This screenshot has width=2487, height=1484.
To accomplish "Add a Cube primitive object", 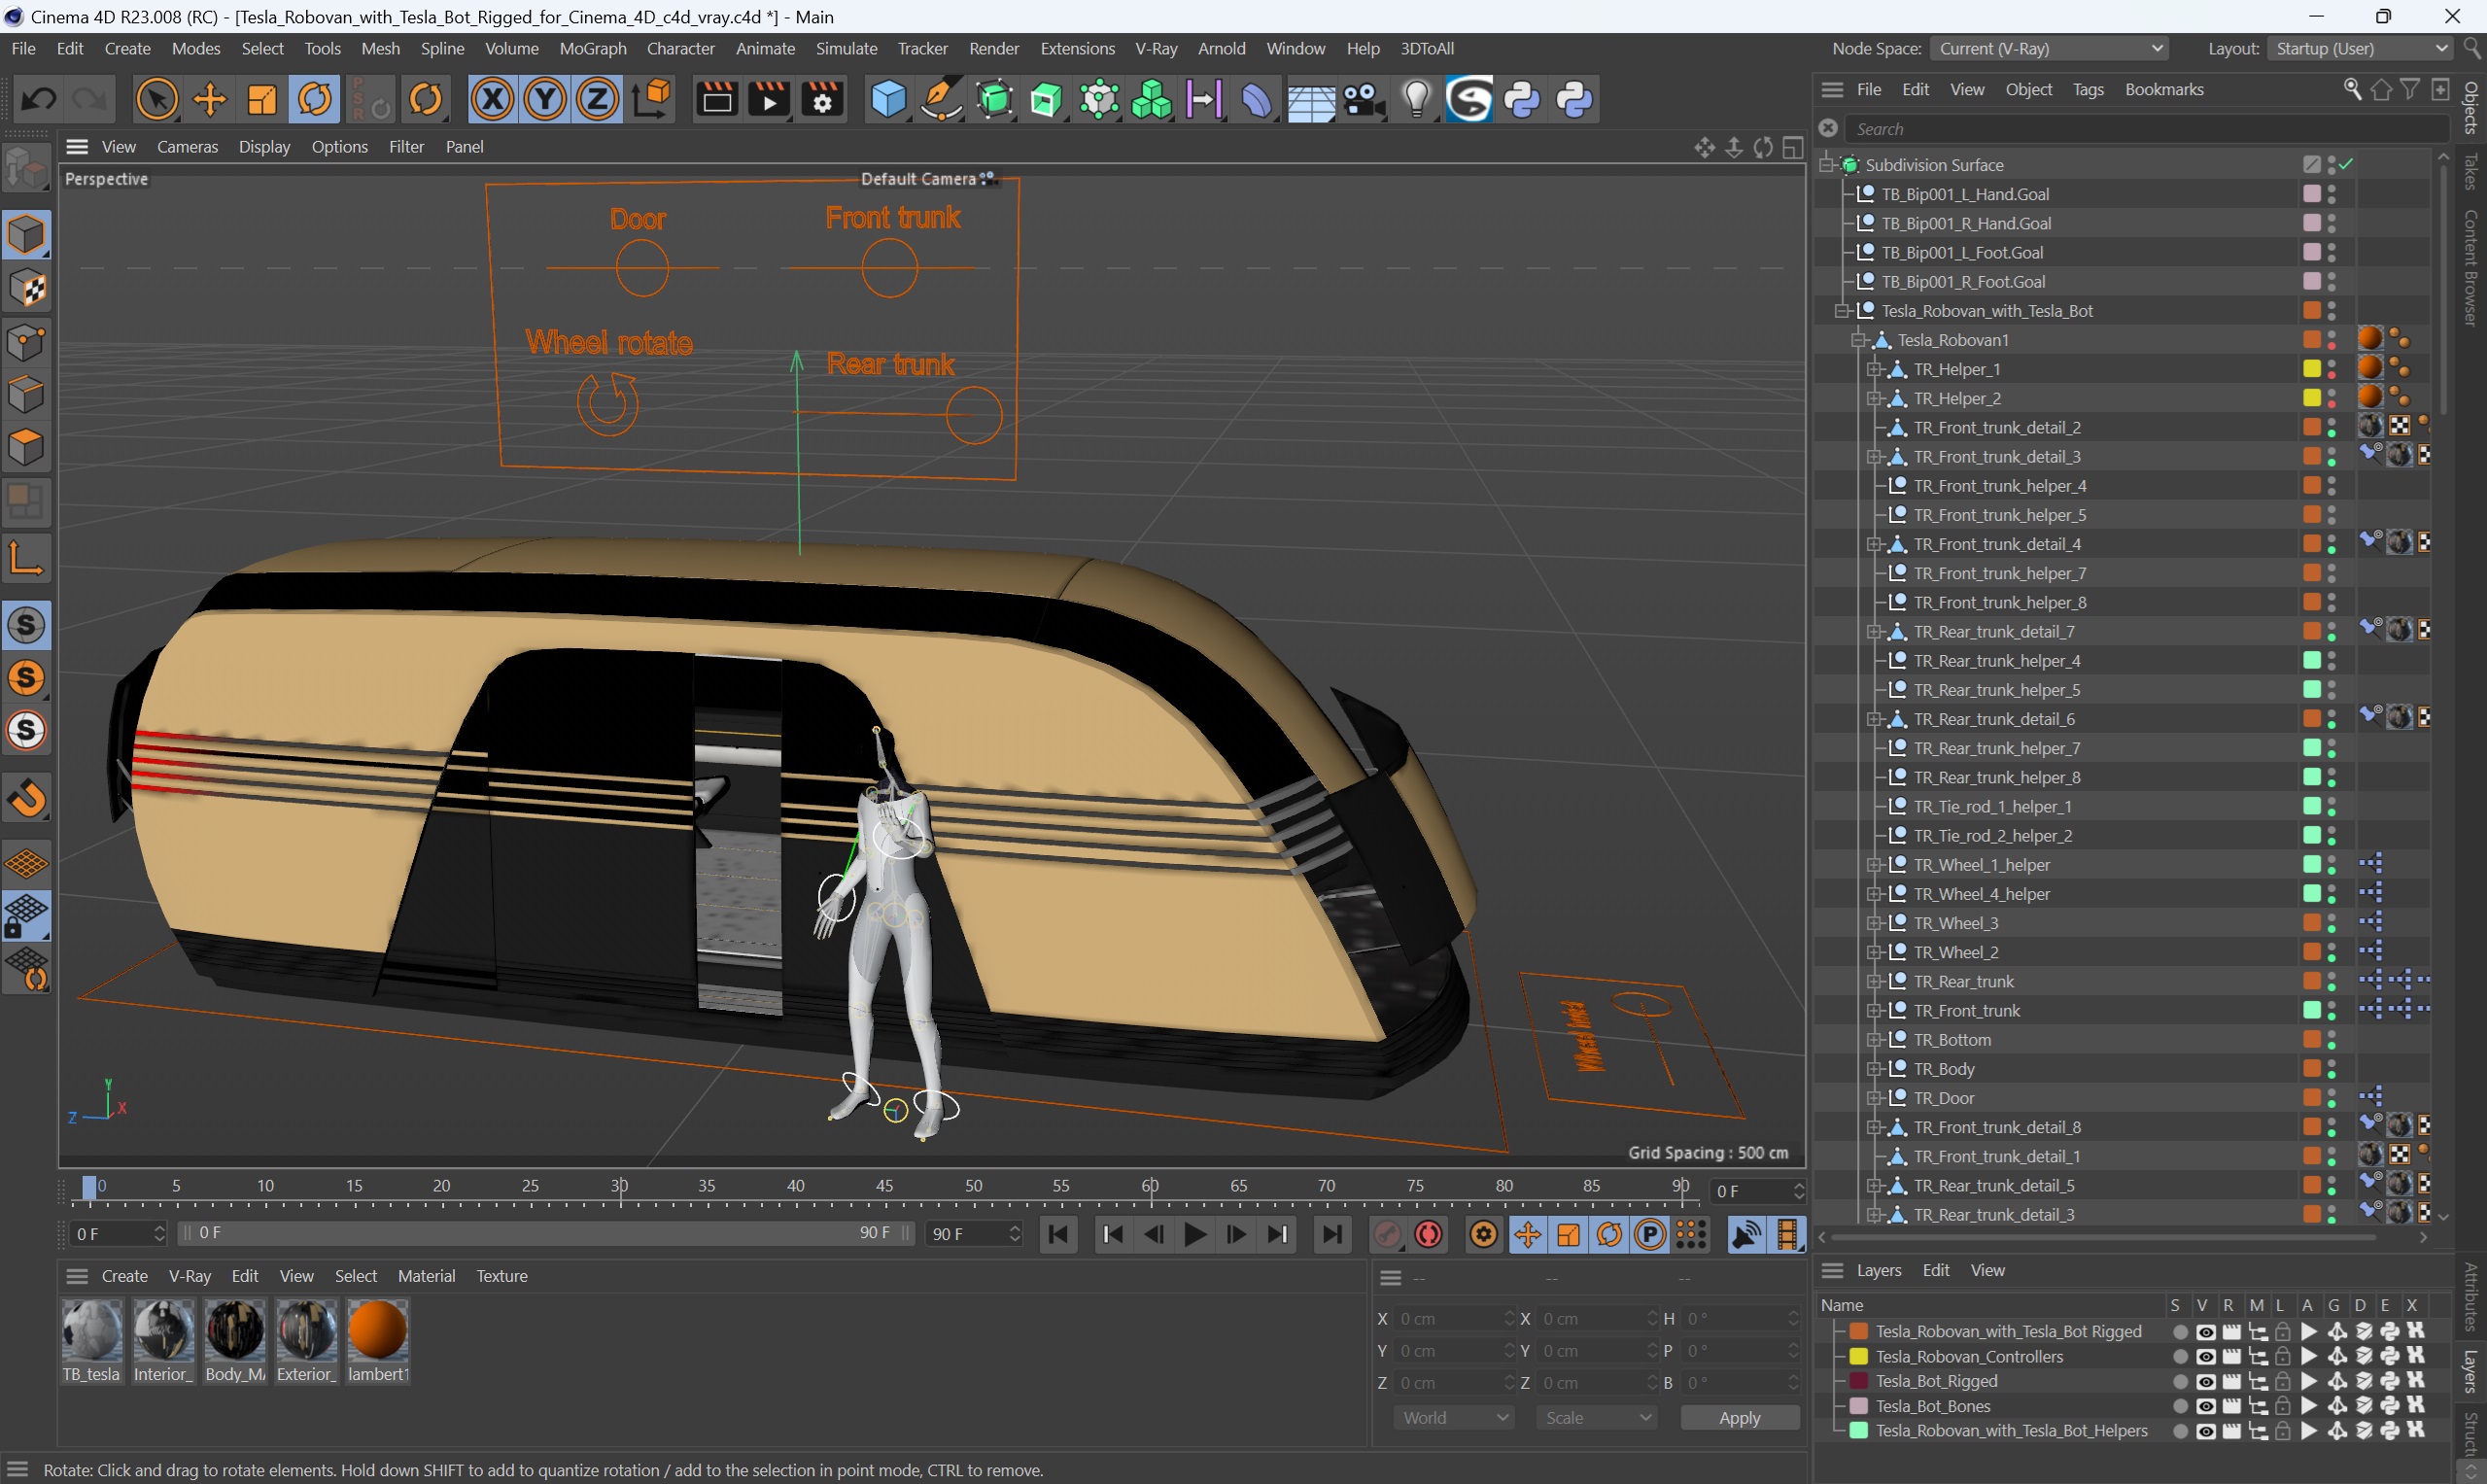I will click(888, 99).
